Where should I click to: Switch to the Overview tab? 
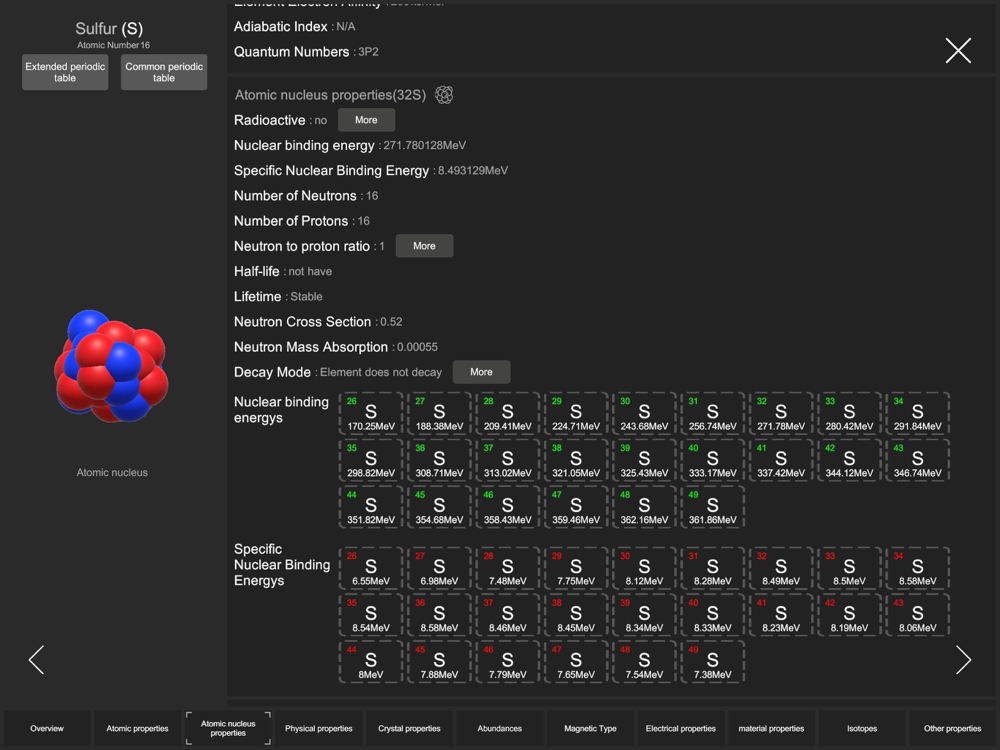tap(47, 728)
